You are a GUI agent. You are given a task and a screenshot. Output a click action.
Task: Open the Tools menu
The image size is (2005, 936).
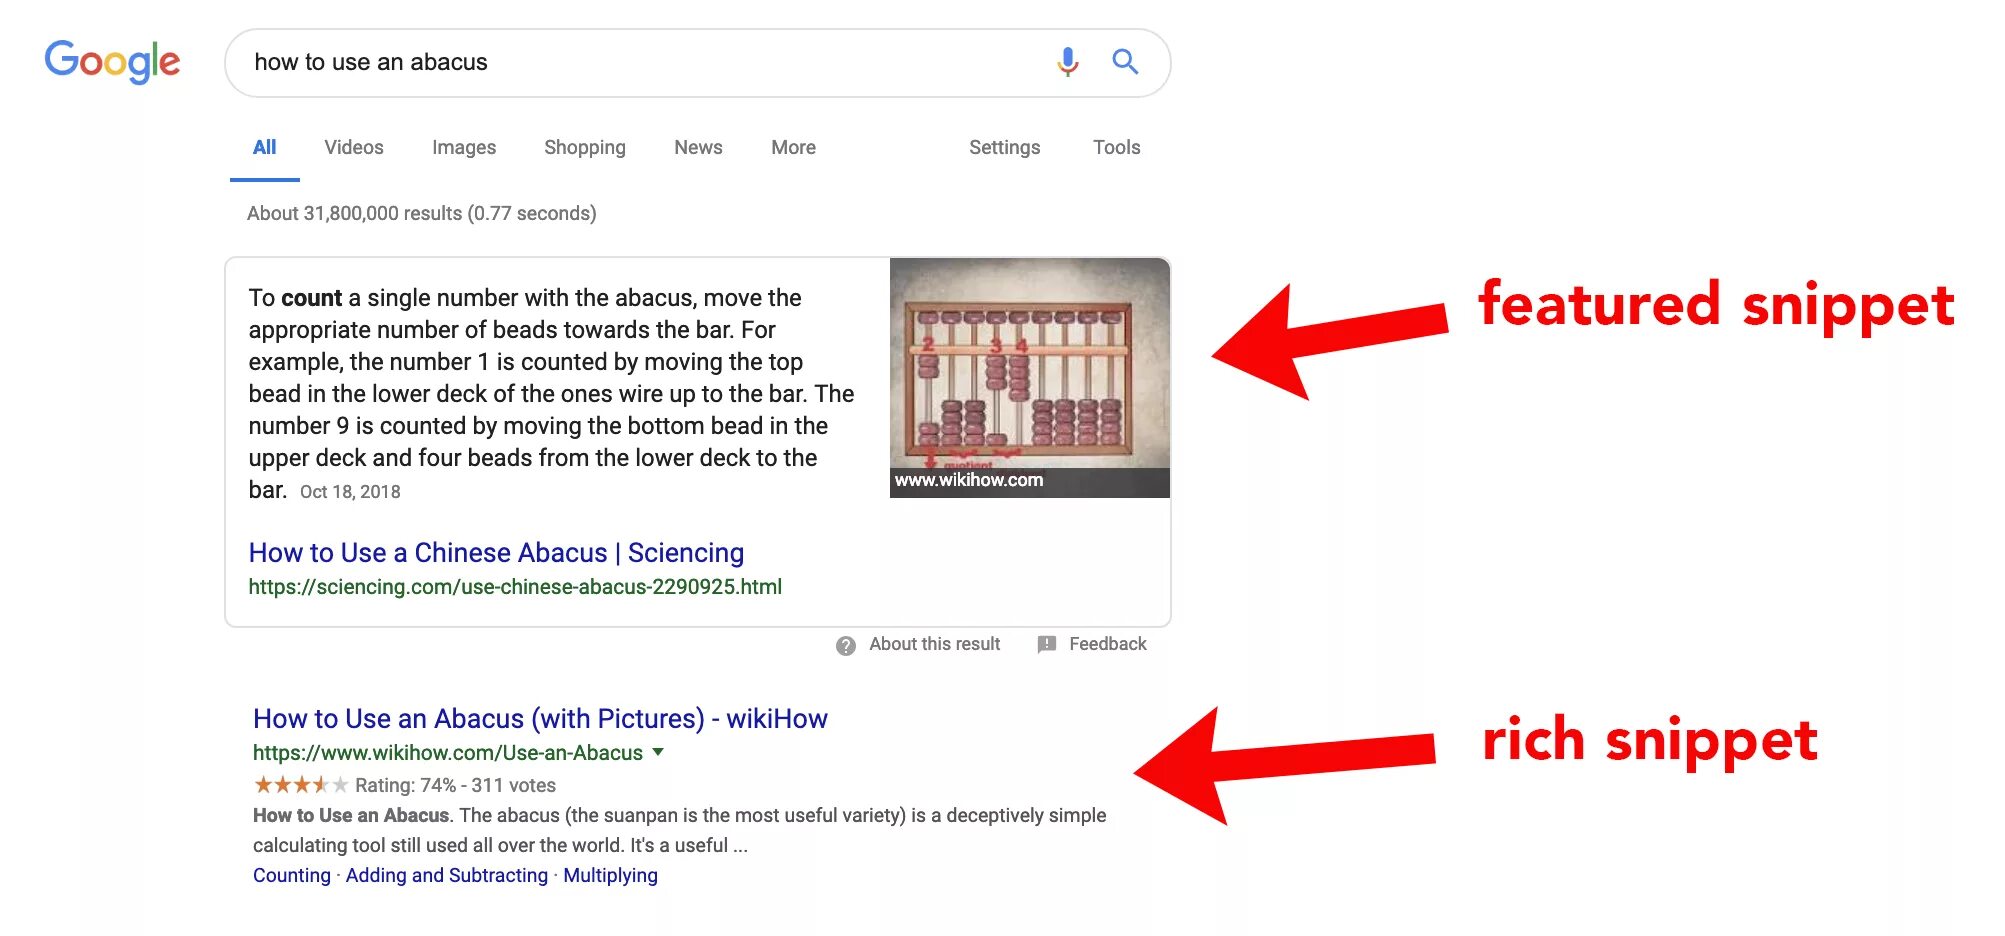(x=1116, y=147)
